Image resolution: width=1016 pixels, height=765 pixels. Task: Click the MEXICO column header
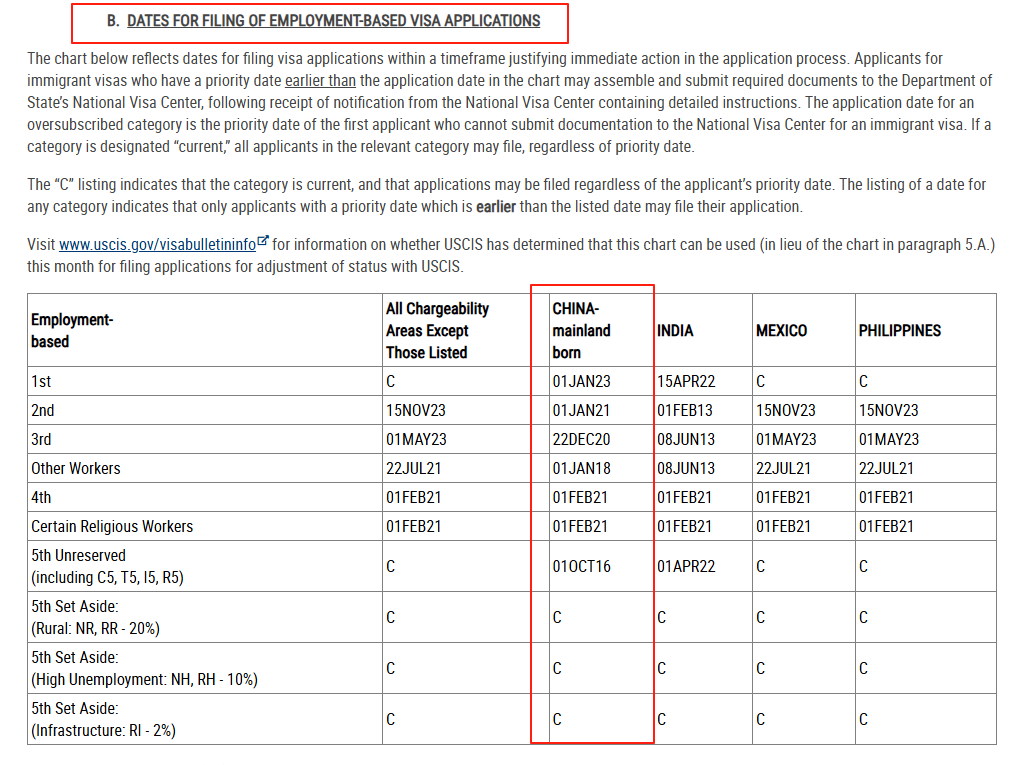point(781,330)
